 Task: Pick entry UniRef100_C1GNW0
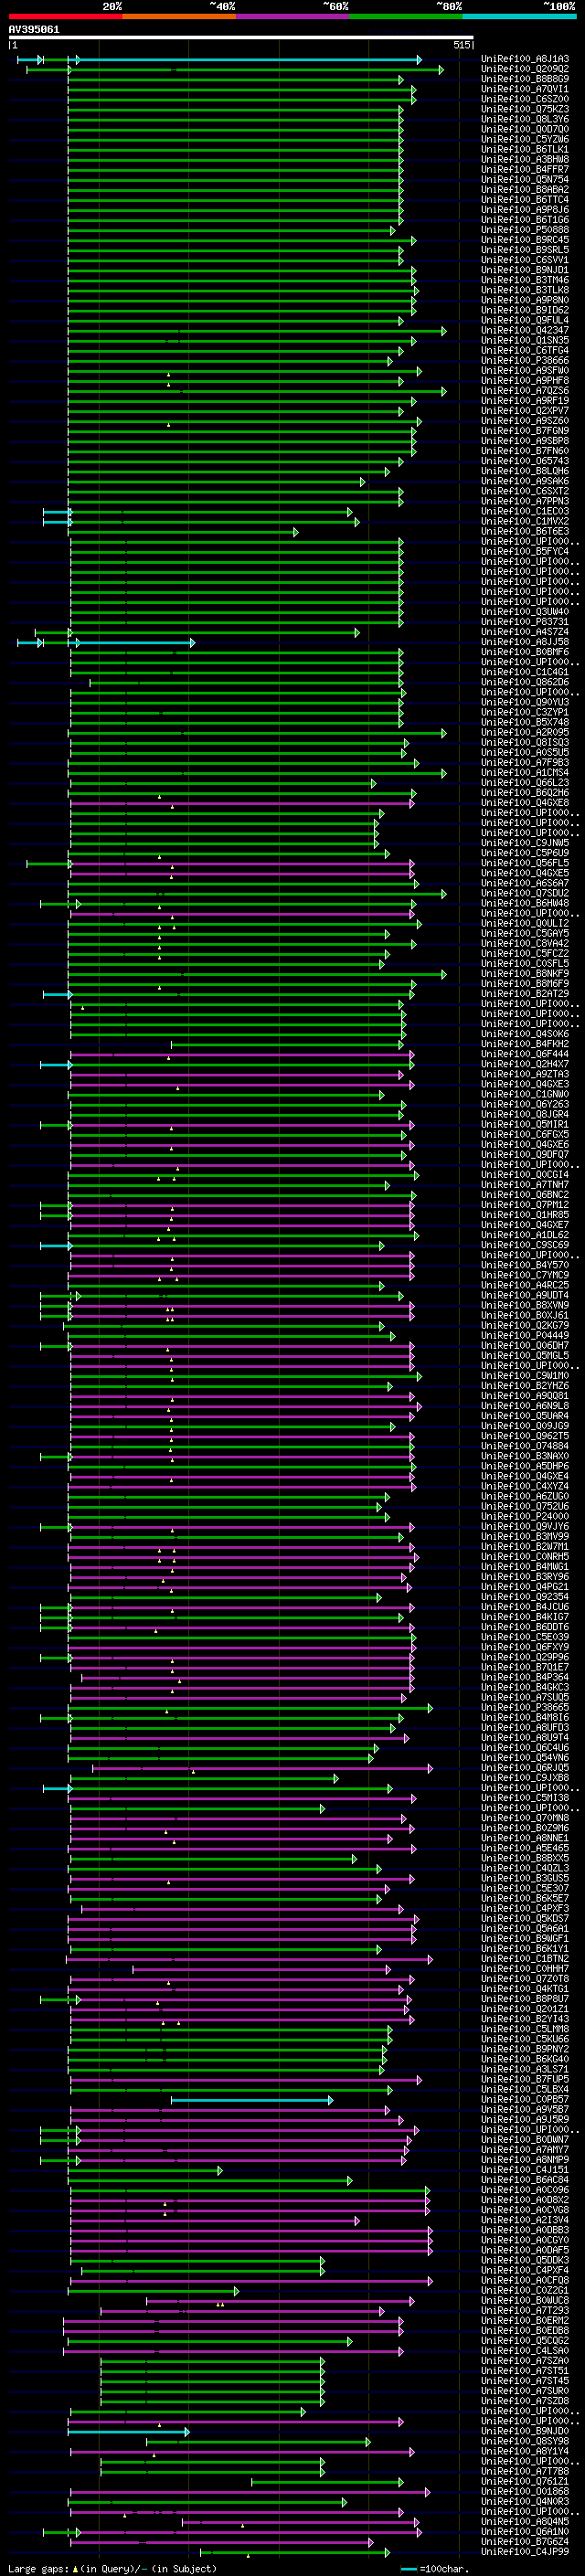525,1094
